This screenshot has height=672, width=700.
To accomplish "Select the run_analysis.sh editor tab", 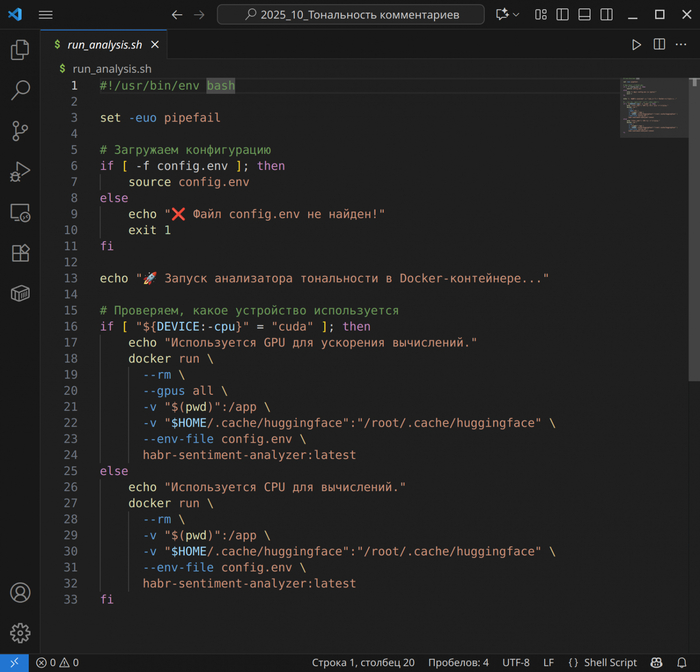I will [x=104, y=45].
